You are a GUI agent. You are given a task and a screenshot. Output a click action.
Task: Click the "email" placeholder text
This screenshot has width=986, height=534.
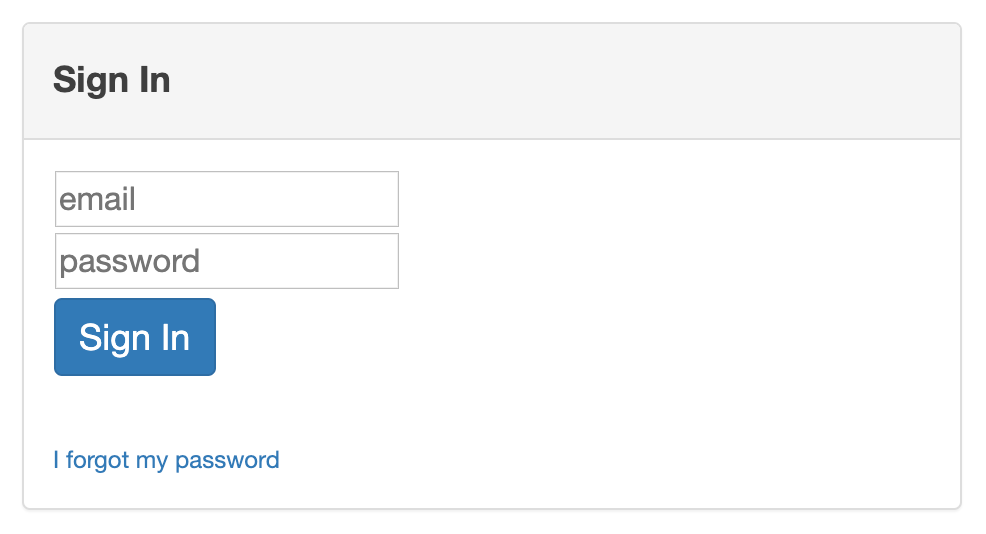pyautogui.click(x=98, y=199)
